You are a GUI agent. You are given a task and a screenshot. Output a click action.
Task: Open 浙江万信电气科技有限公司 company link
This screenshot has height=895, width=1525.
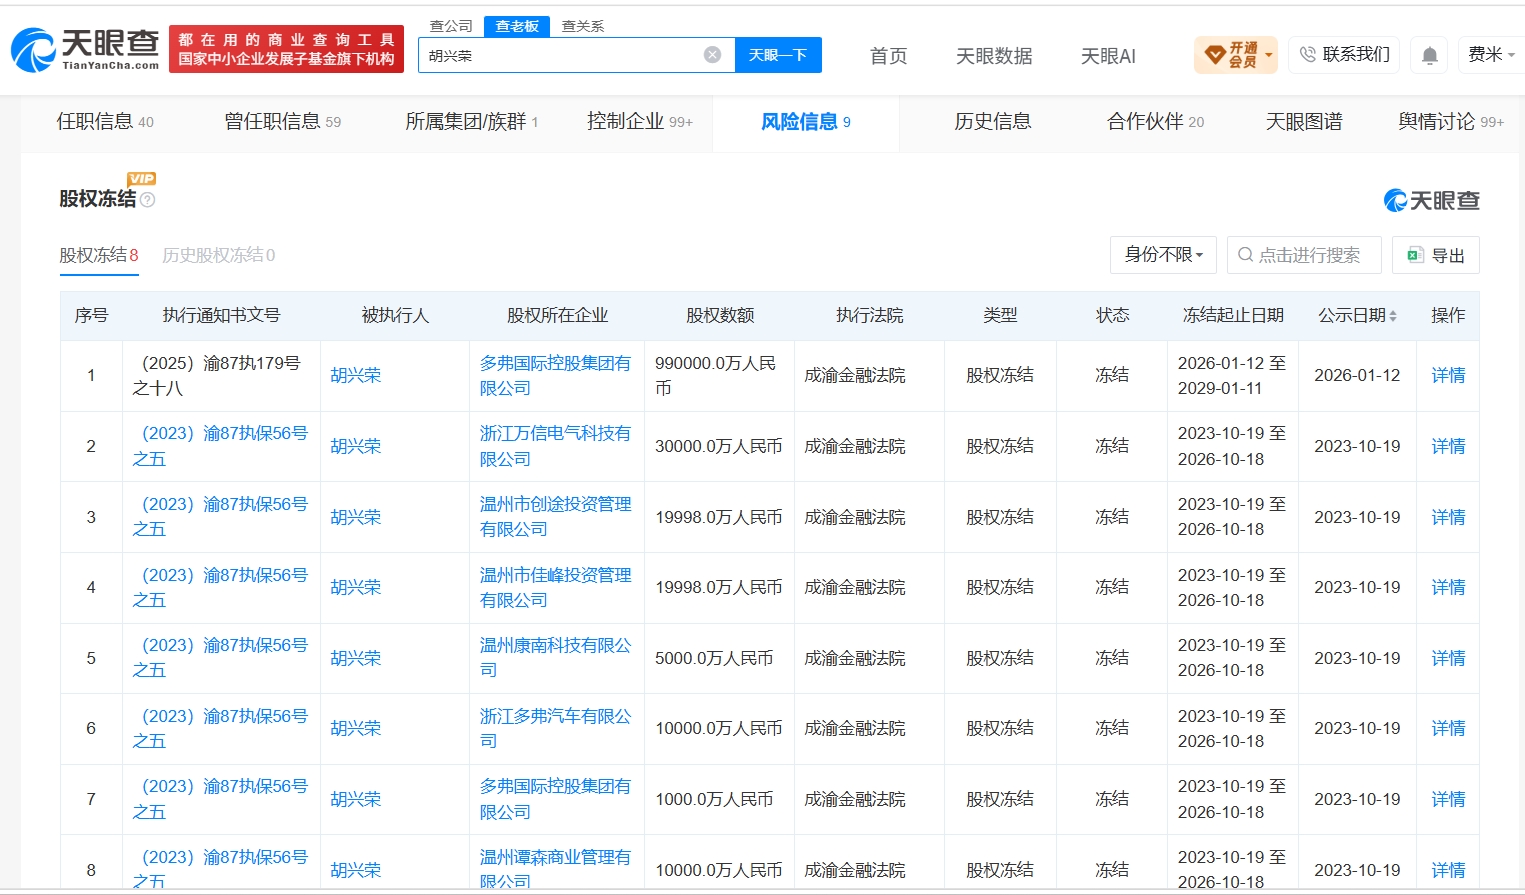coord(555,446)
